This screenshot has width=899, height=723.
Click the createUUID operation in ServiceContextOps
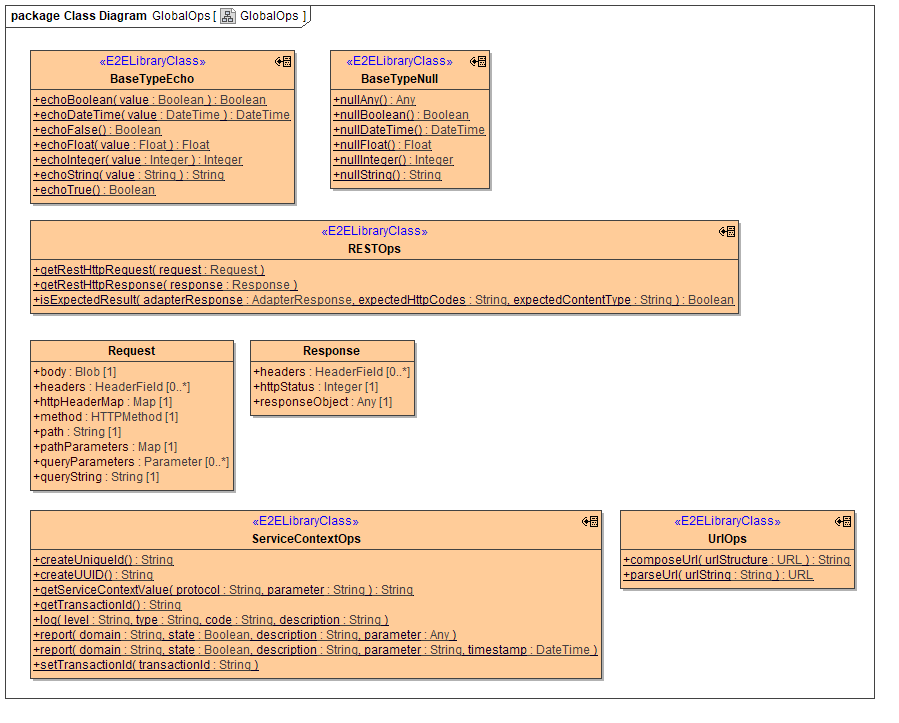click(x=94, y=575)
